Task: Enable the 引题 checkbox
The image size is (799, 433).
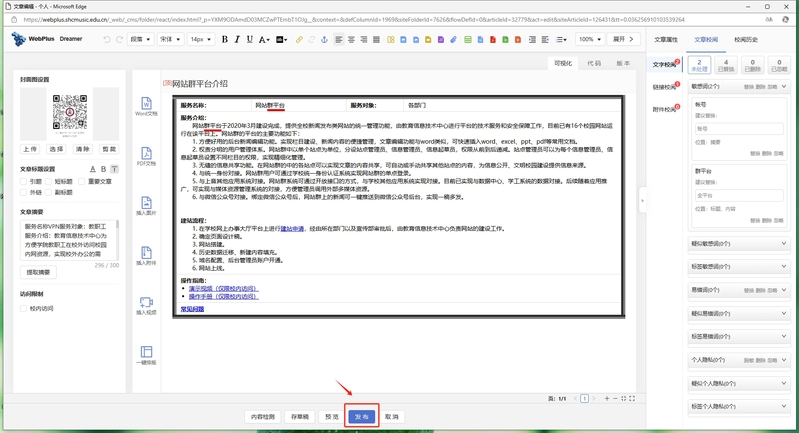Action: click(25, 181)
